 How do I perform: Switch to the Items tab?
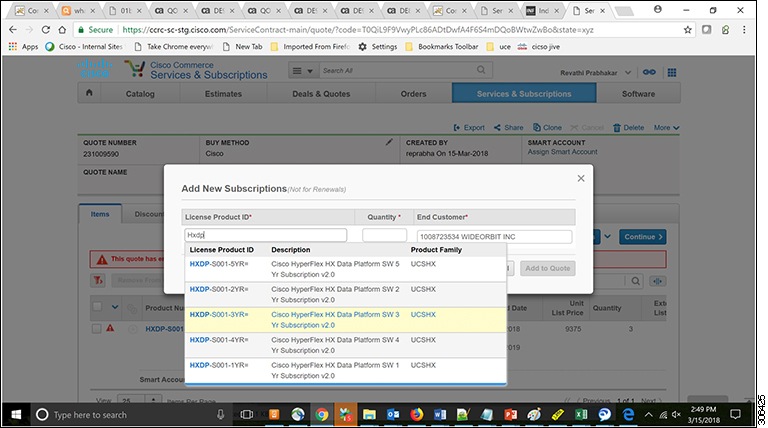(x=100, y=214)
